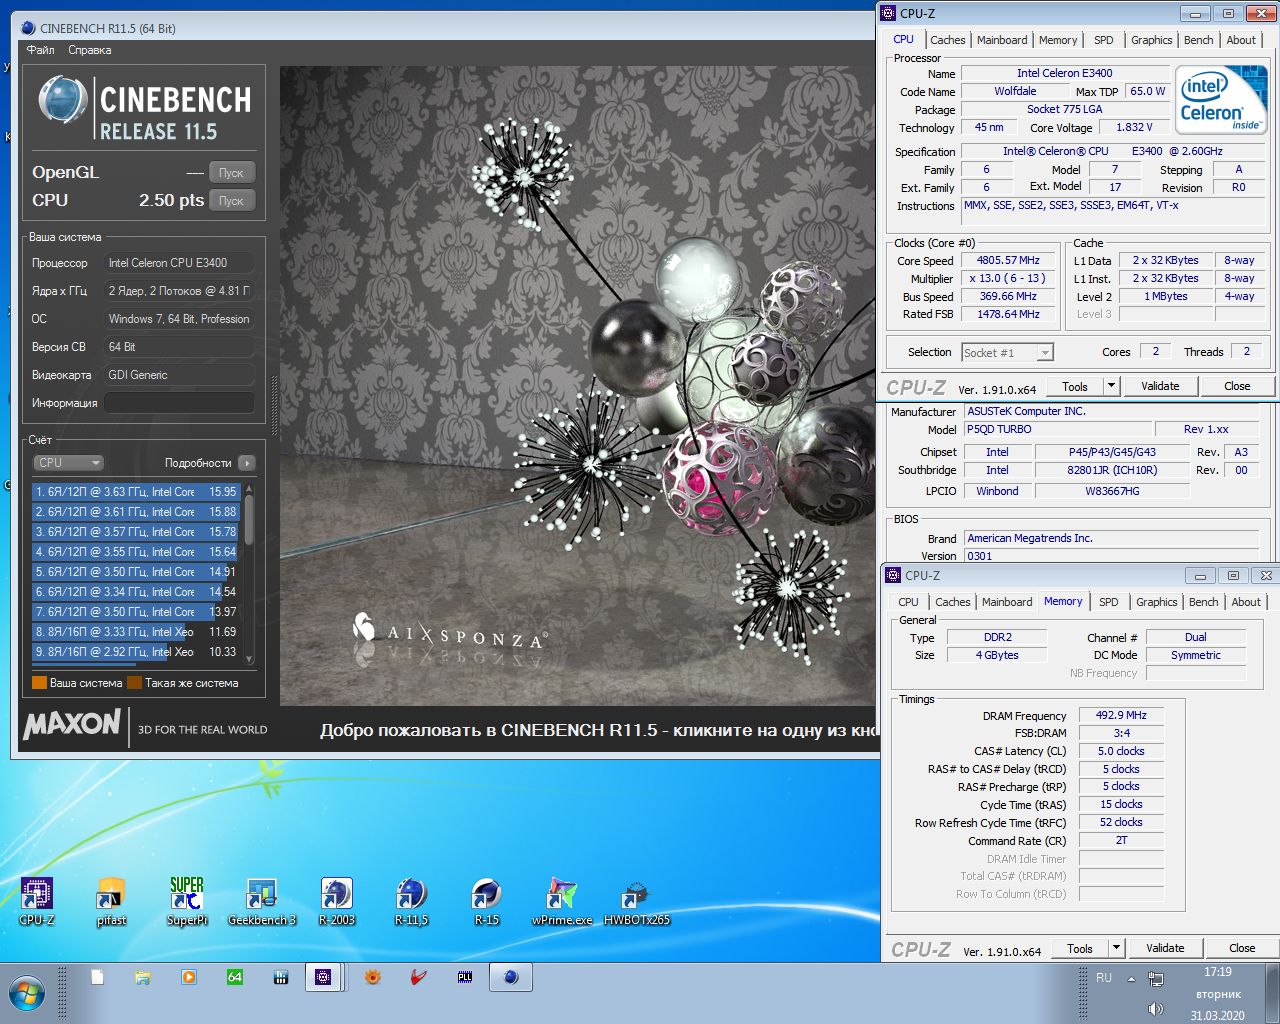The width and height of the screenshot is (1280, 1024).
Task: Open the network tray icon
Action: (1156, 978)
